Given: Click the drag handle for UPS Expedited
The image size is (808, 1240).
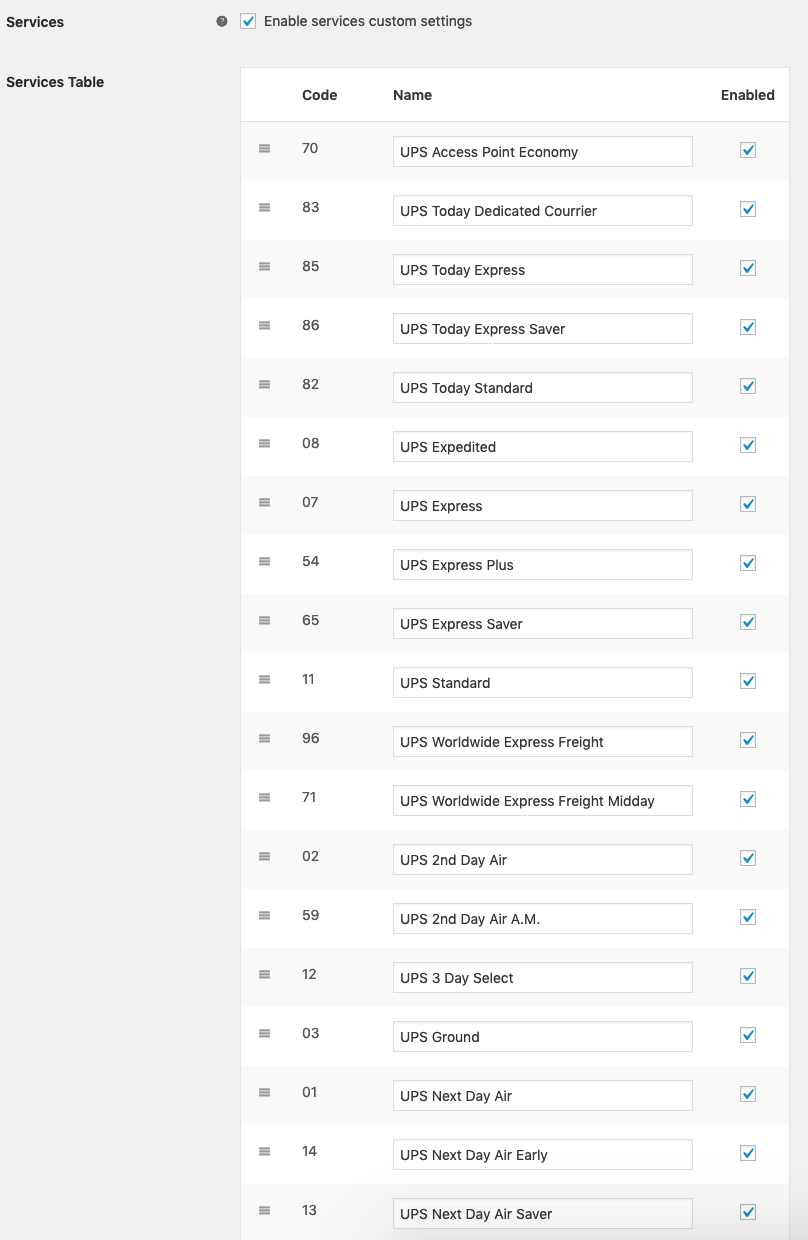Looking at the screenshot, I should point(264,444).
